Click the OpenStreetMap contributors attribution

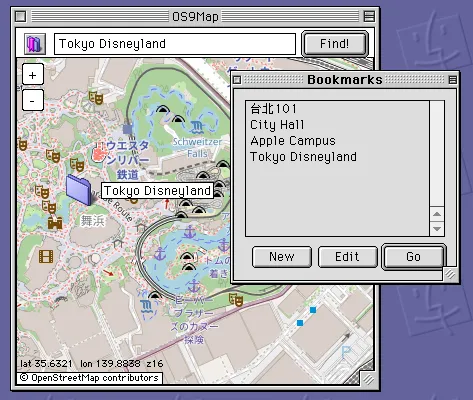coord(89,378)
